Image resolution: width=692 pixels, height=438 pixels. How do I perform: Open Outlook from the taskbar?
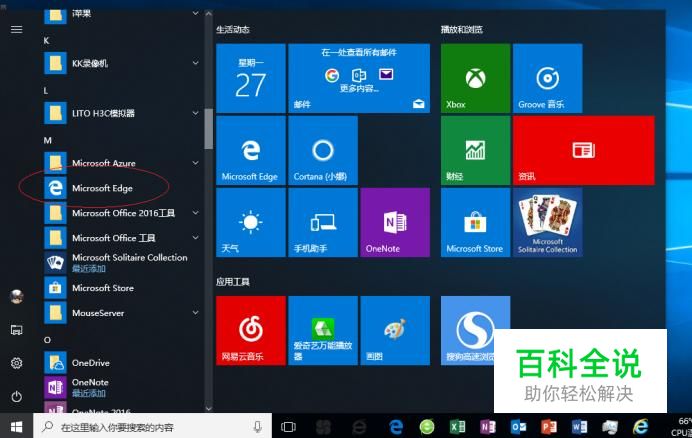[519, 427]
